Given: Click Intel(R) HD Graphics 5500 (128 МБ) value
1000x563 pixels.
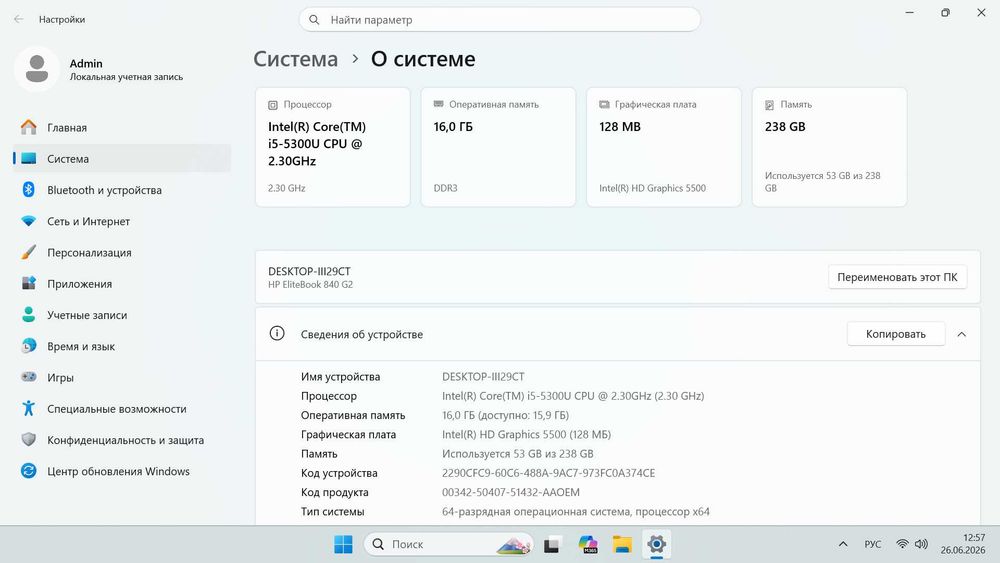Looking at the screenshot, I should 526,434.
